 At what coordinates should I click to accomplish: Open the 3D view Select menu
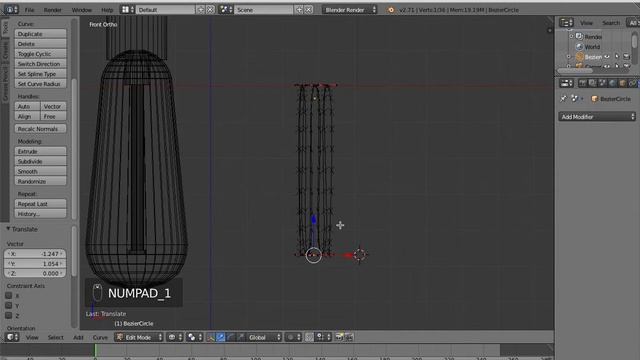(56, 338)
